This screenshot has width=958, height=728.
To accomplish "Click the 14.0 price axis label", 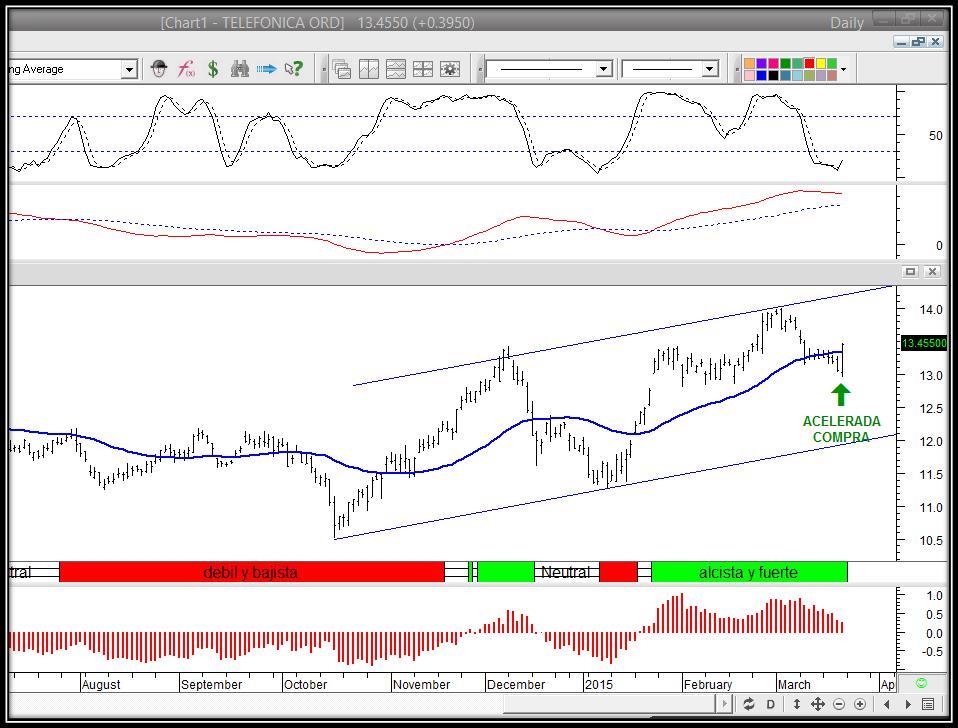I will coord(931,310).
